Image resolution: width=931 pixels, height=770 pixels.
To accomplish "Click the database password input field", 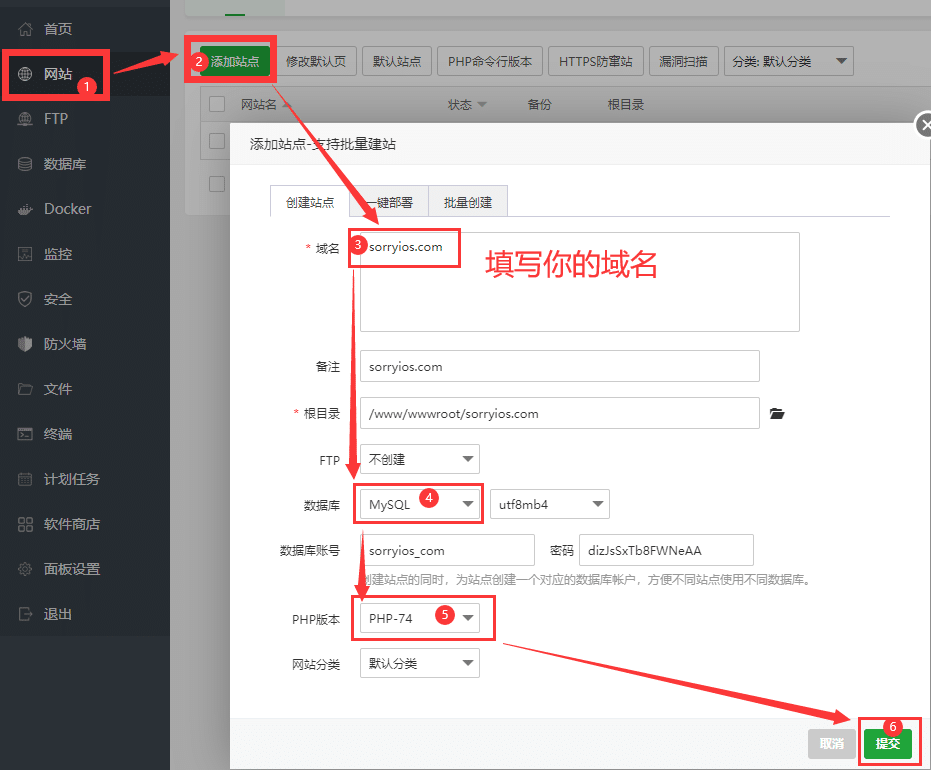I will tap(665, 550).
